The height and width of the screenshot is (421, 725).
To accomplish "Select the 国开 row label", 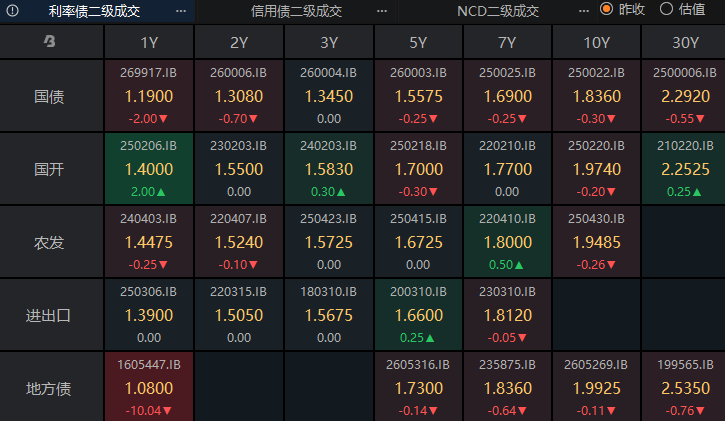I will [49, 169].
